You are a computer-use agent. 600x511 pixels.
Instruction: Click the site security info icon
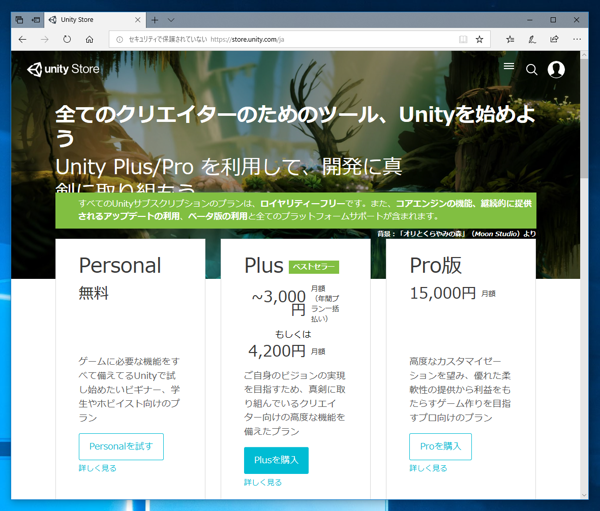(120, 39)
